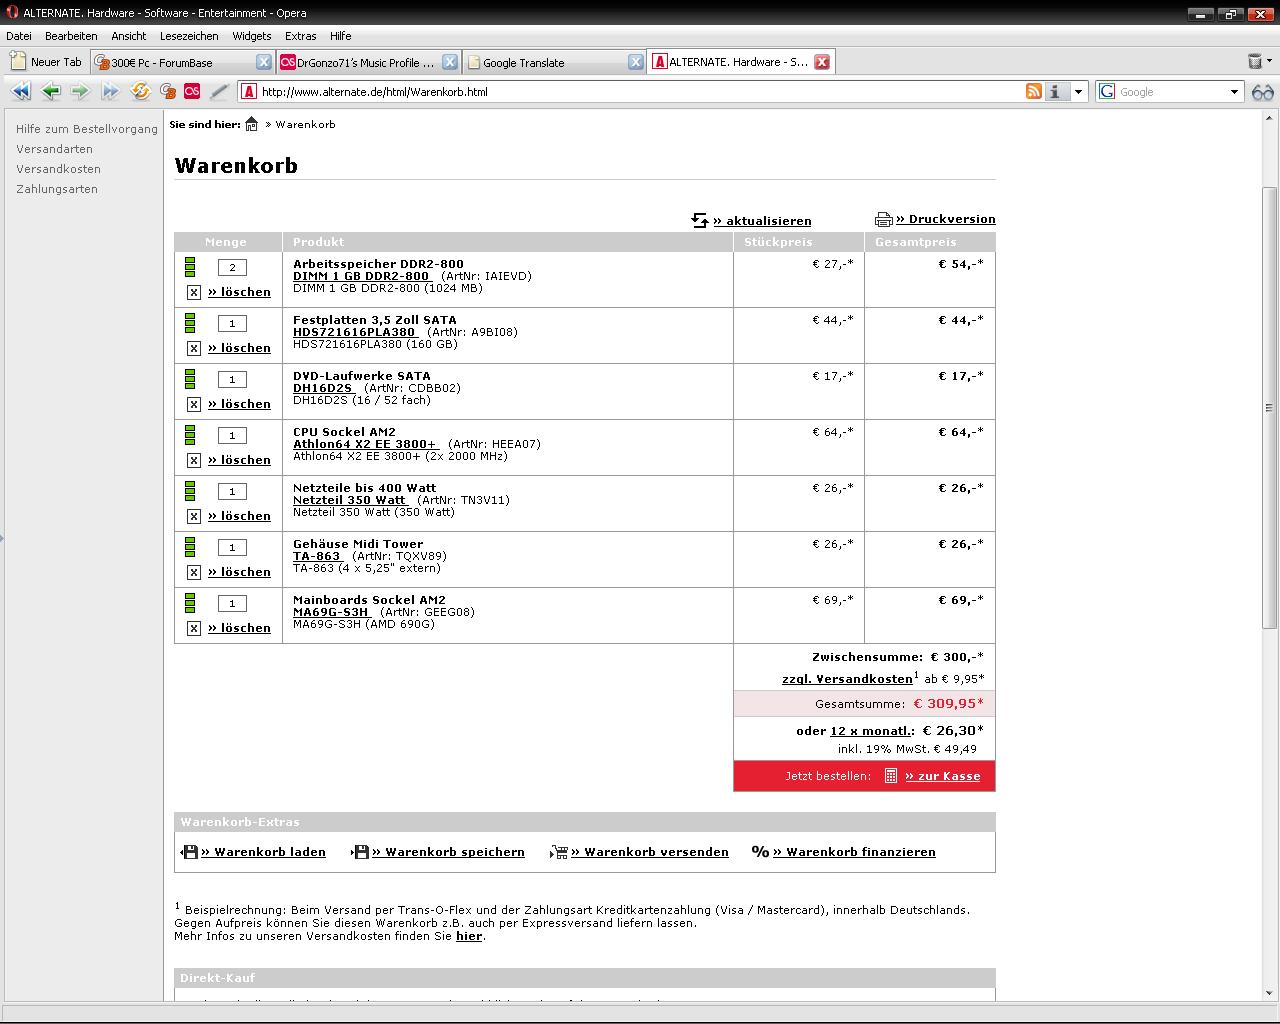1280x1024 pixels.
Task: Reload the page with the orange arrows
Action: (141, 91)
